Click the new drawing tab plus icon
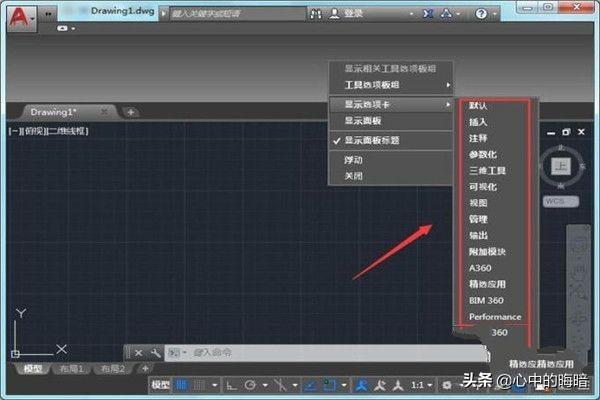The width and height of the screenshot is (600, 400). (x=130, y=111)
